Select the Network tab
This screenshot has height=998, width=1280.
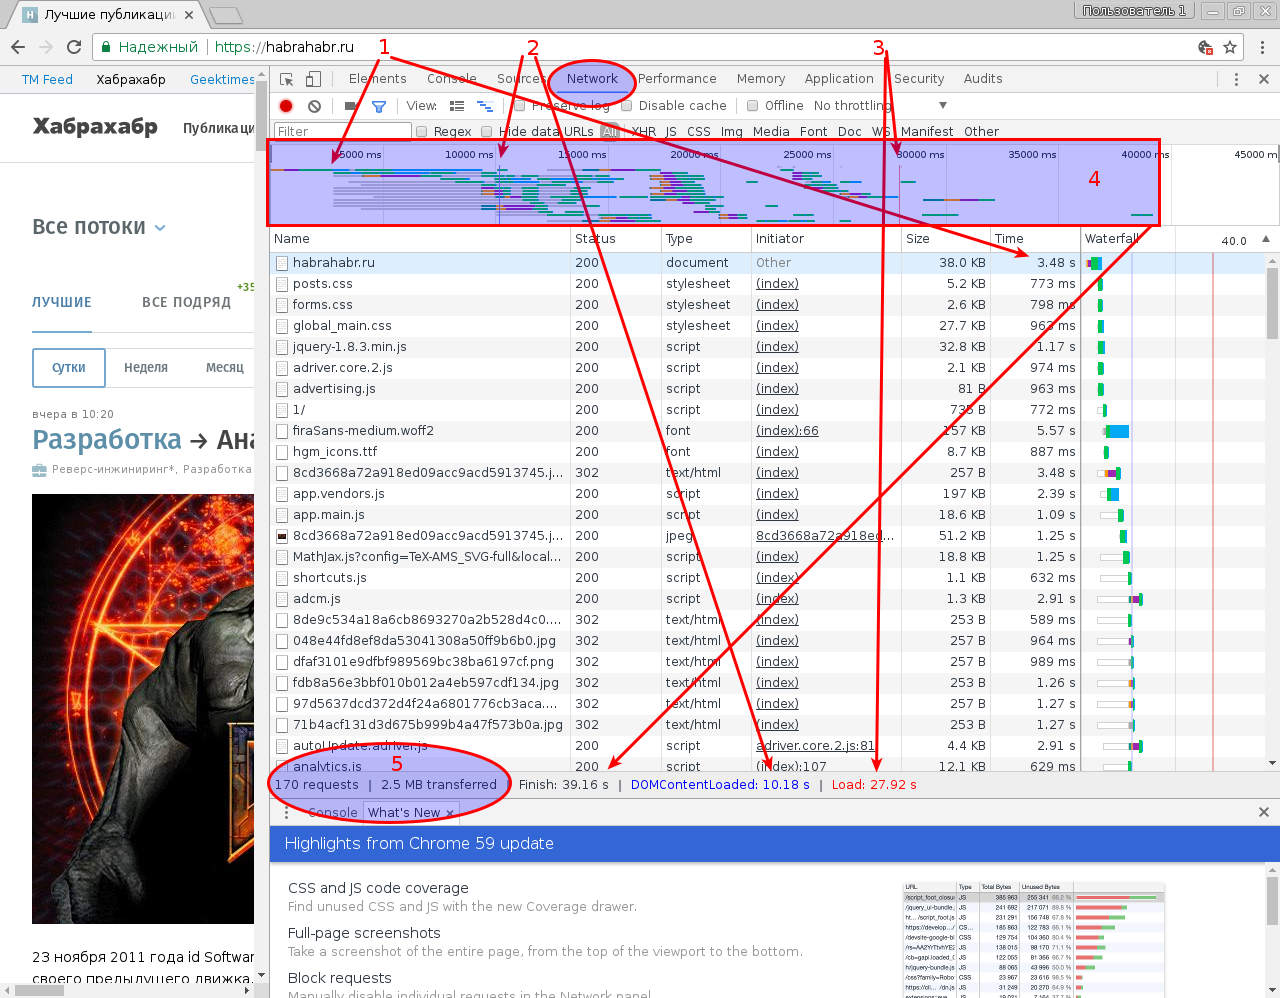click(592, 79)
